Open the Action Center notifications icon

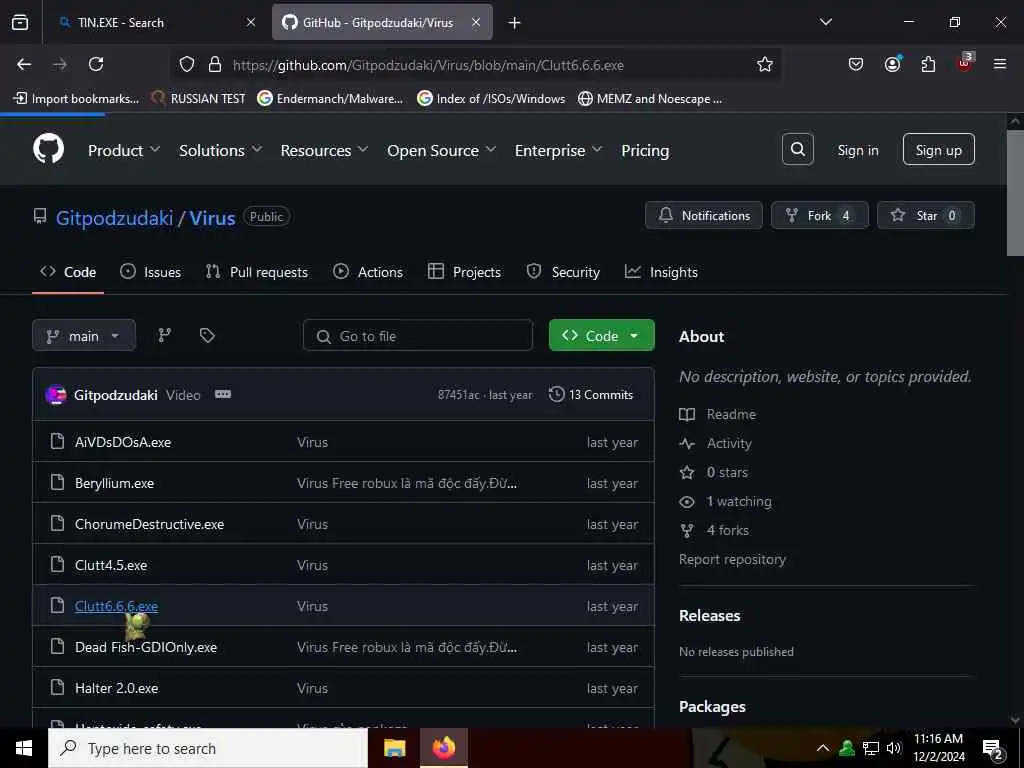pos(993,749)
